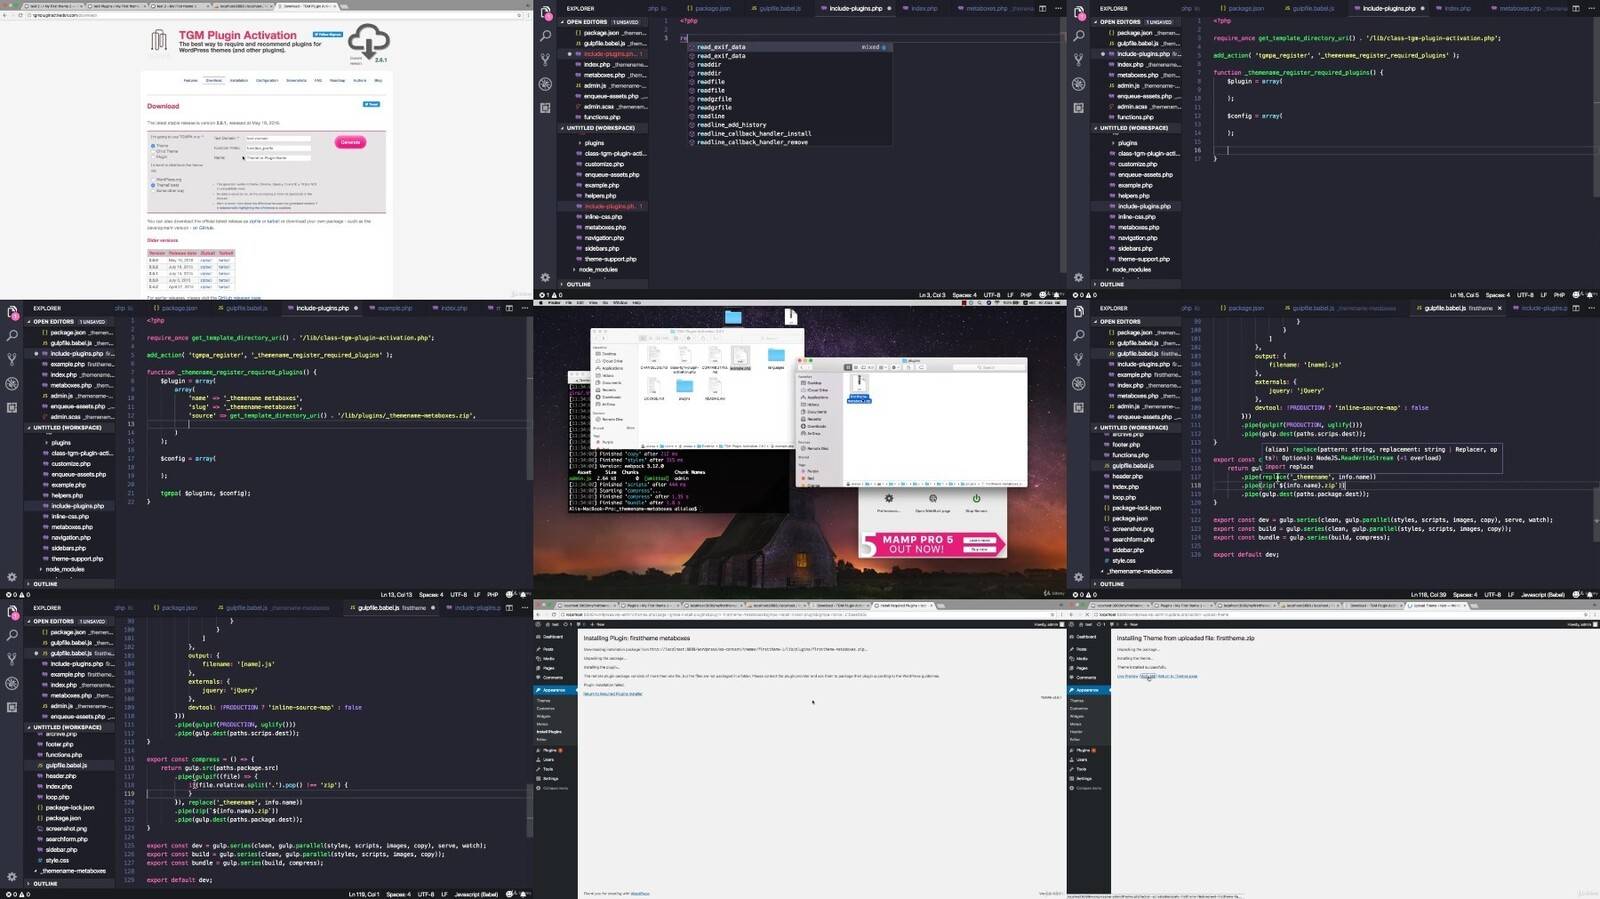The image size is (1600, 899).
Task: Select the WordPress.org distribution radio button
Action: pos(153,179)
